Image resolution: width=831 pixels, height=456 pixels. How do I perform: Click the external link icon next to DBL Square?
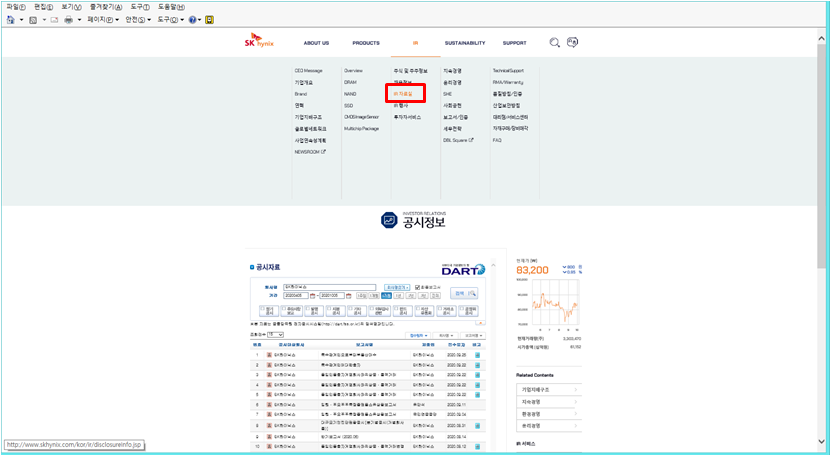click(x=471, y=141)
